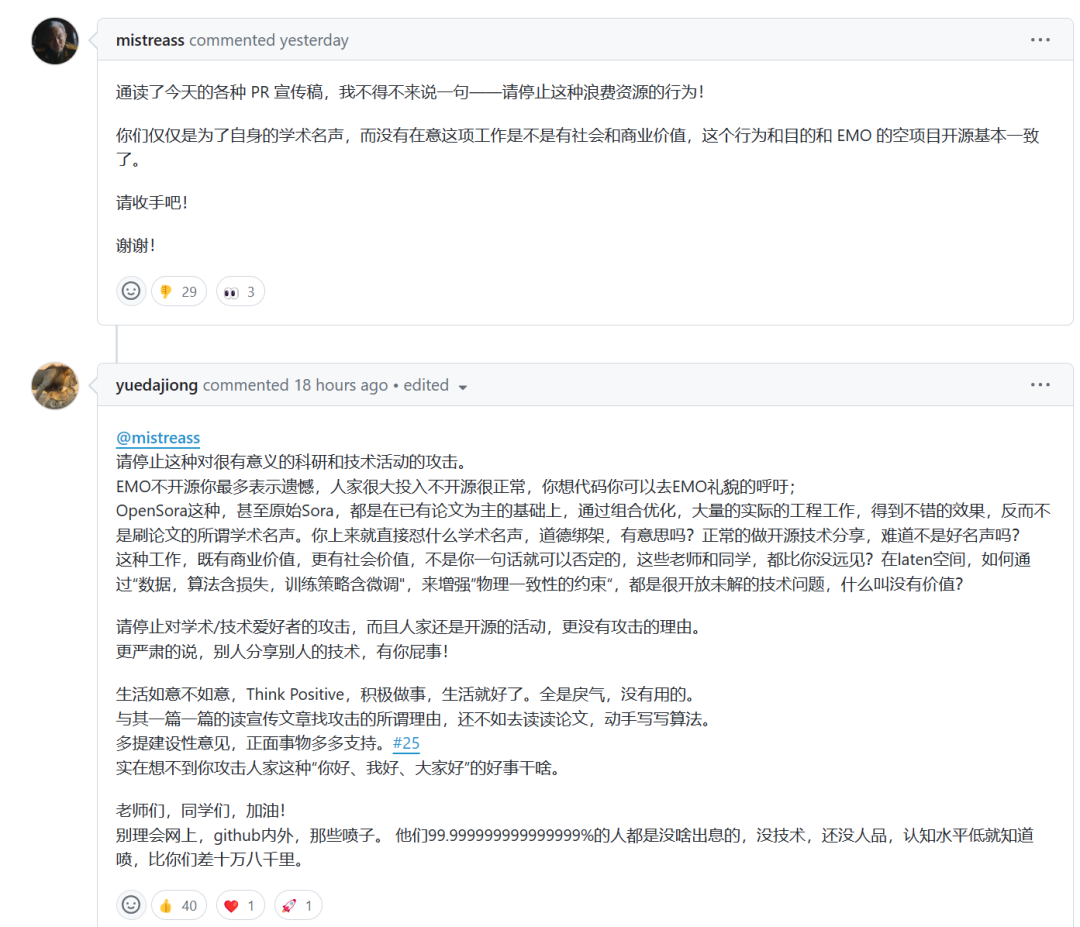
Task: Follow the @mistreass mention link
Action: coord(158,437)
